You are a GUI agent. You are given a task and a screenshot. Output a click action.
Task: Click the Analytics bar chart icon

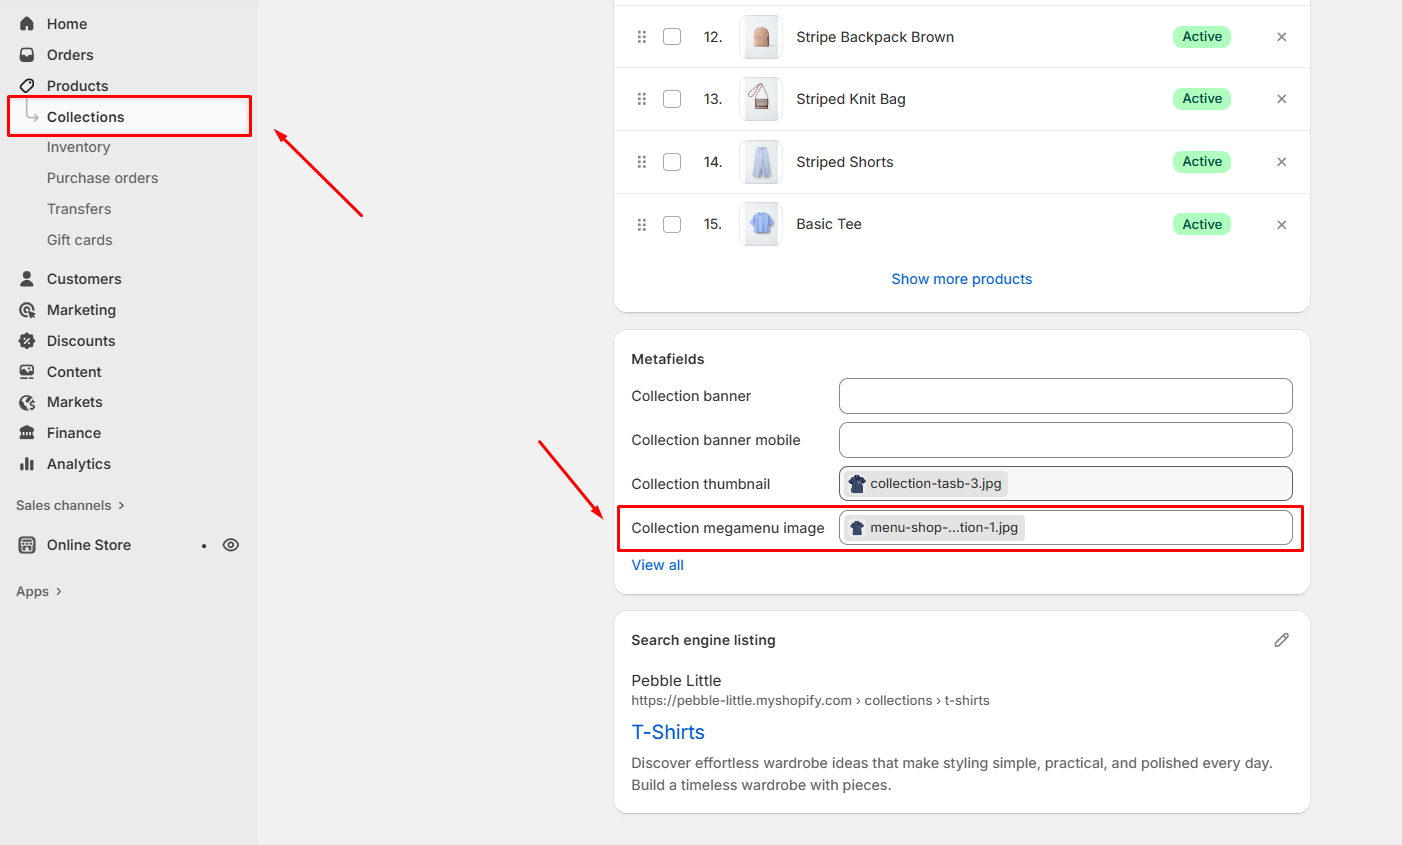click(x=27, y=464)
